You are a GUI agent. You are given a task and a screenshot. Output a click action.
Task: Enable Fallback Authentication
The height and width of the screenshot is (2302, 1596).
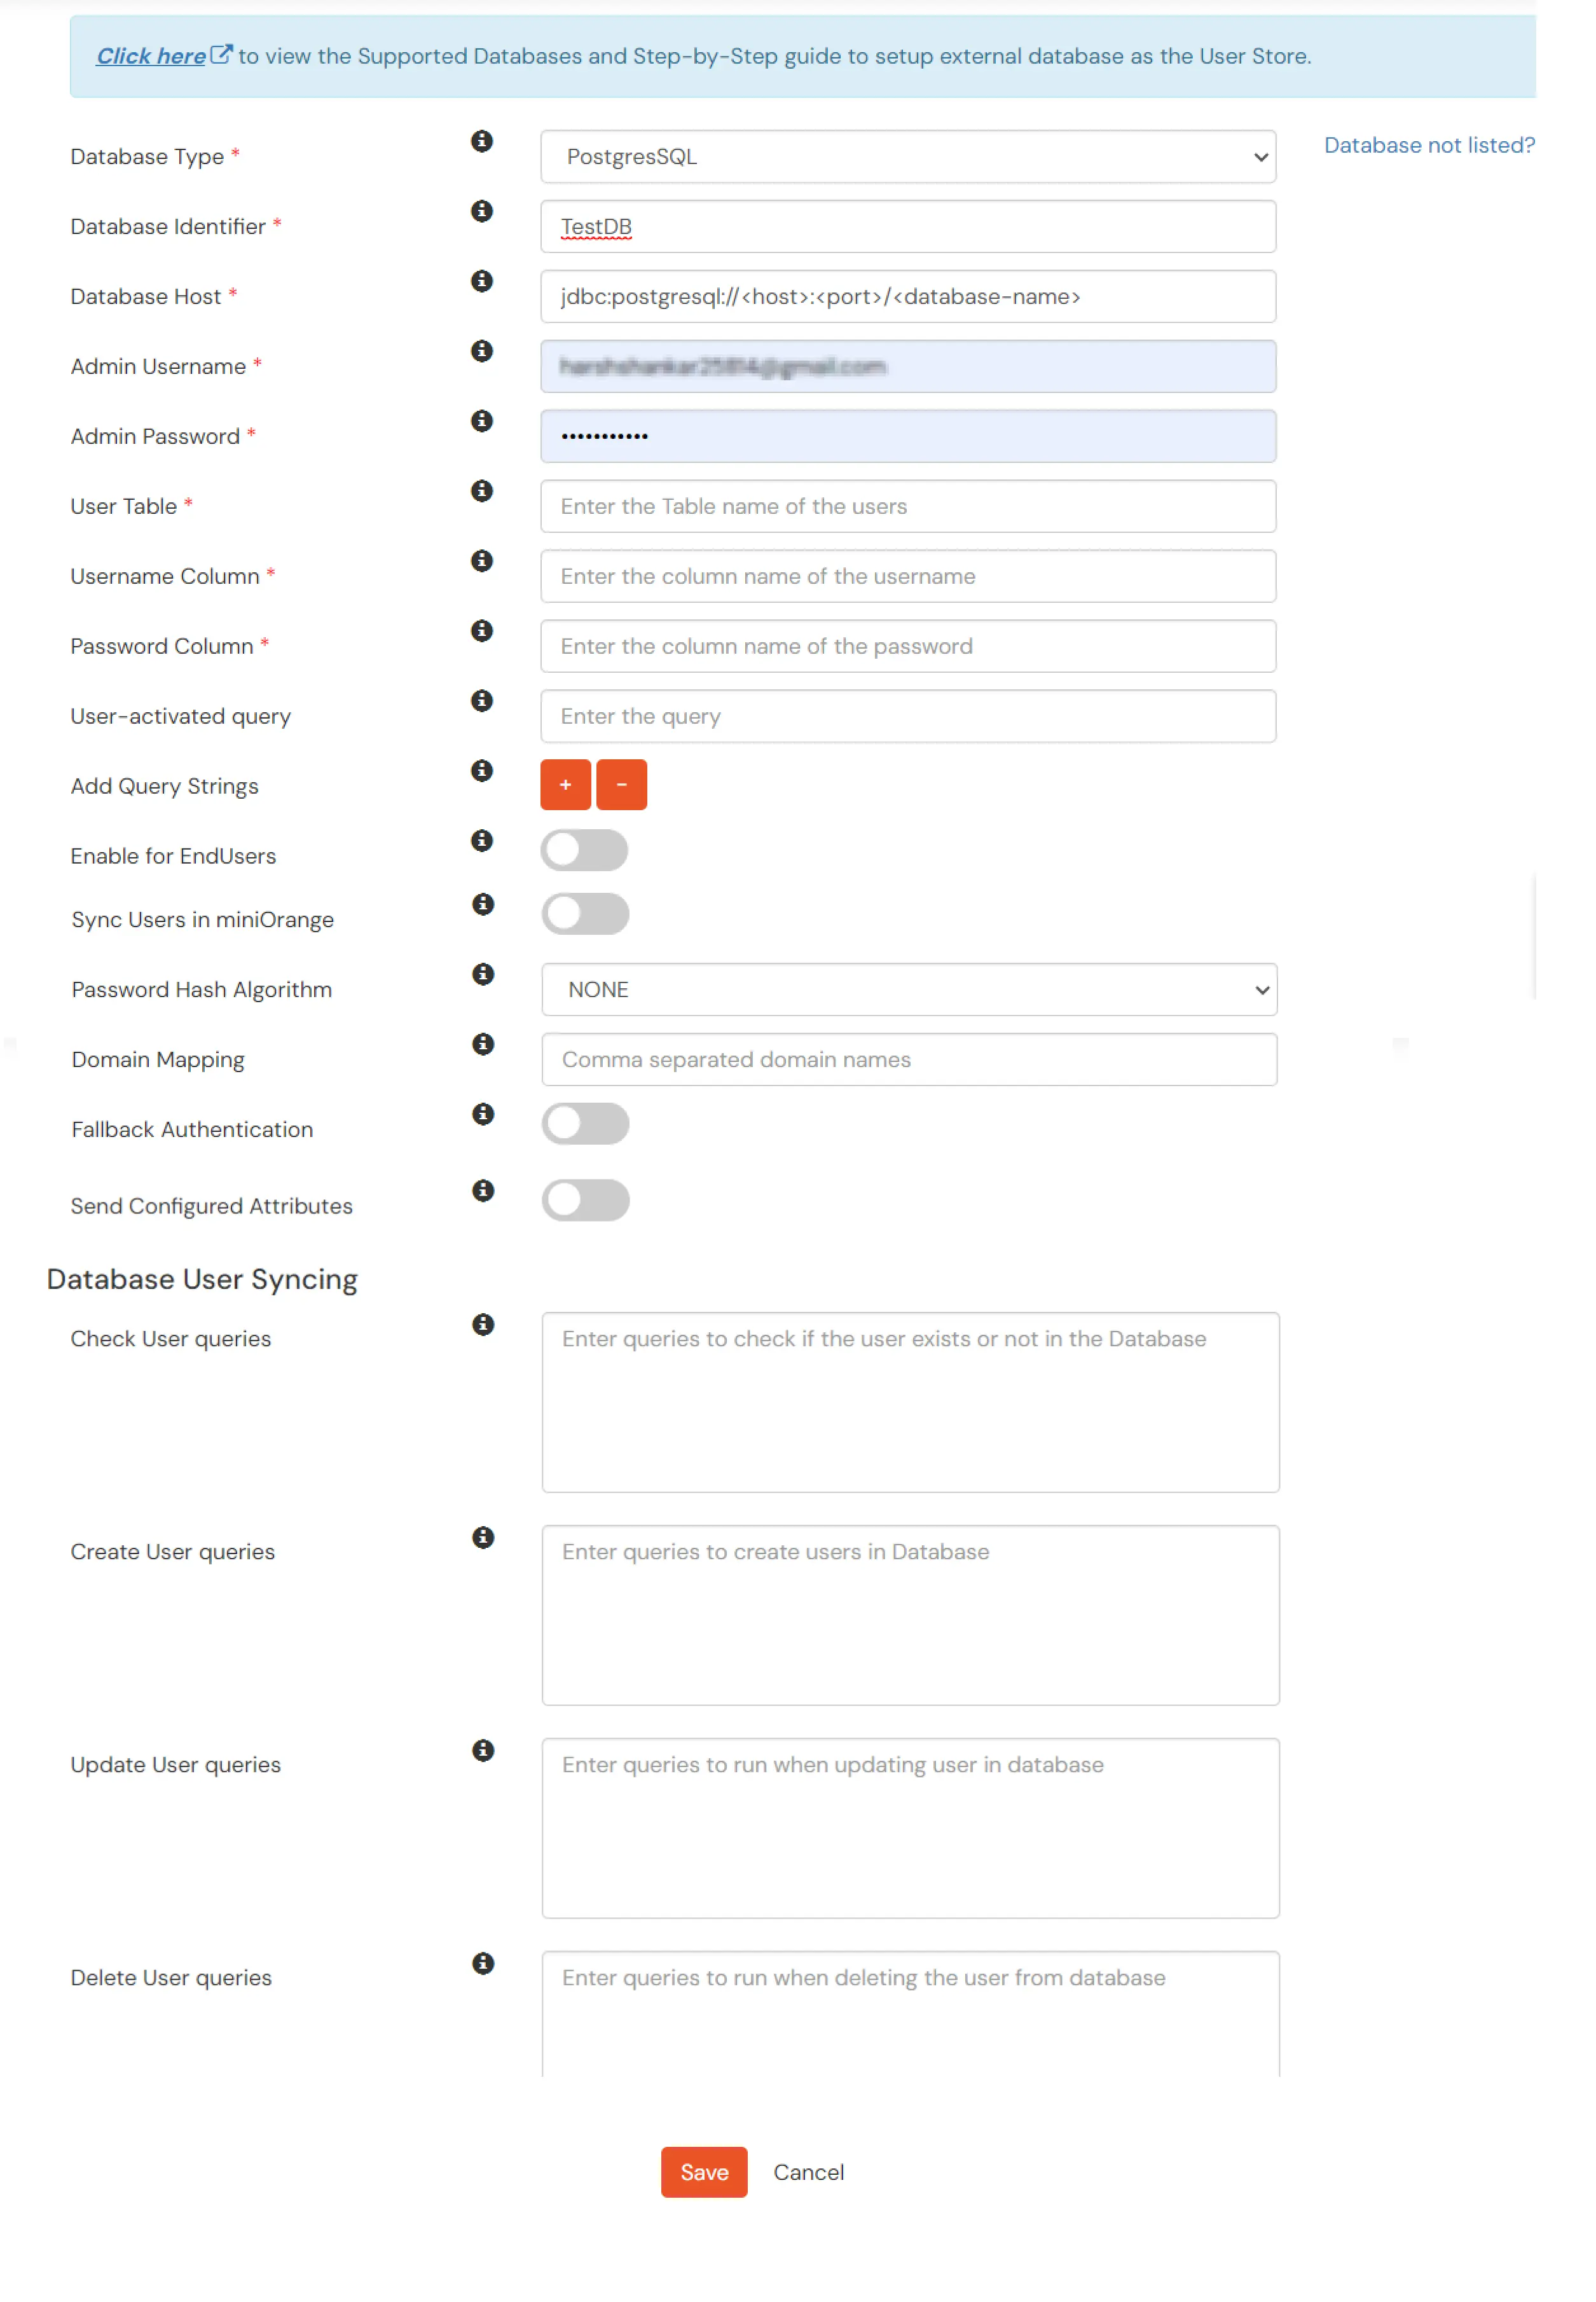(585, 1124)
